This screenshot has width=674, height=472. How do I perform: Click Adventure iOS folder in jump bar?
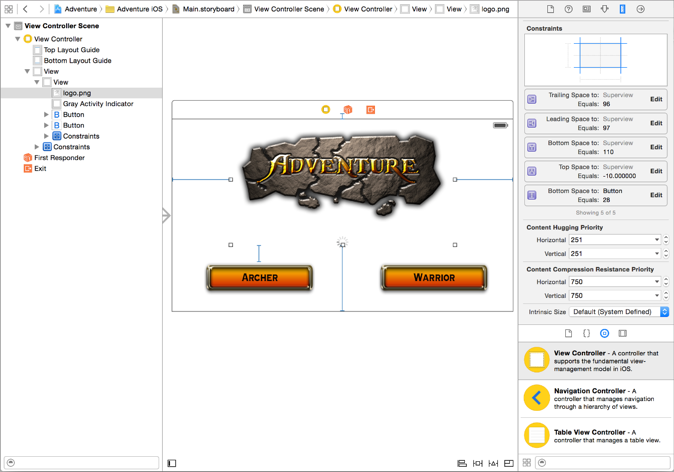coord(135,9)
